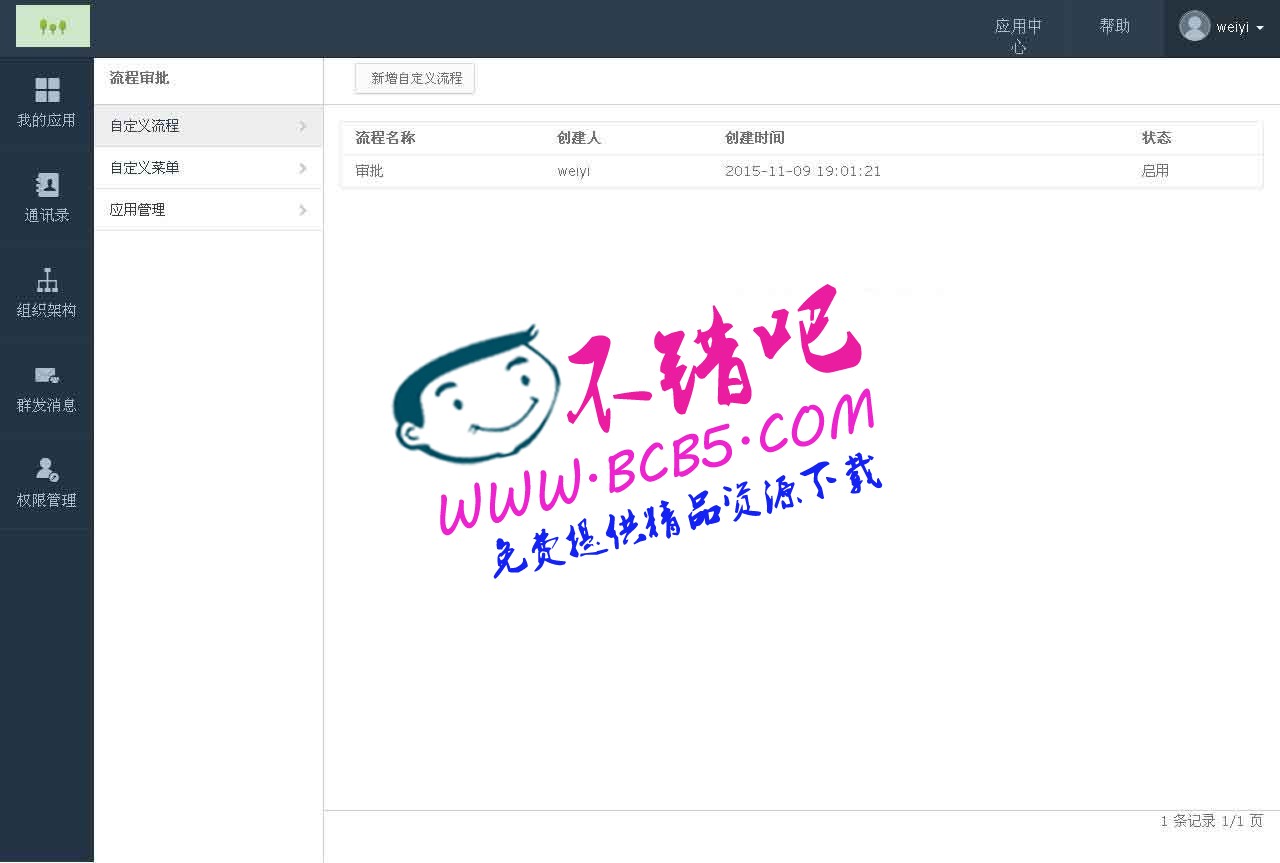Open the 我的应用 grid icon
The height and width of the screenshot is (863, 1280).
coord(47,90)
